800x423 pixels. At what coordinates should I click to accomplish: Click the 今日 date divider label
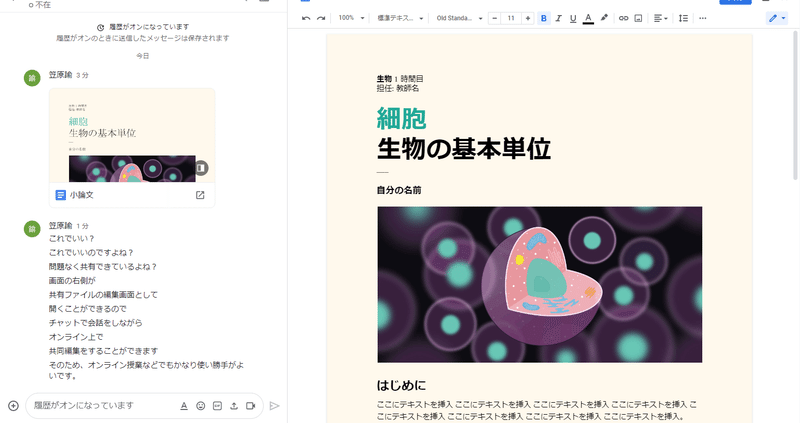pyautogui.click(x=143, y=56)
